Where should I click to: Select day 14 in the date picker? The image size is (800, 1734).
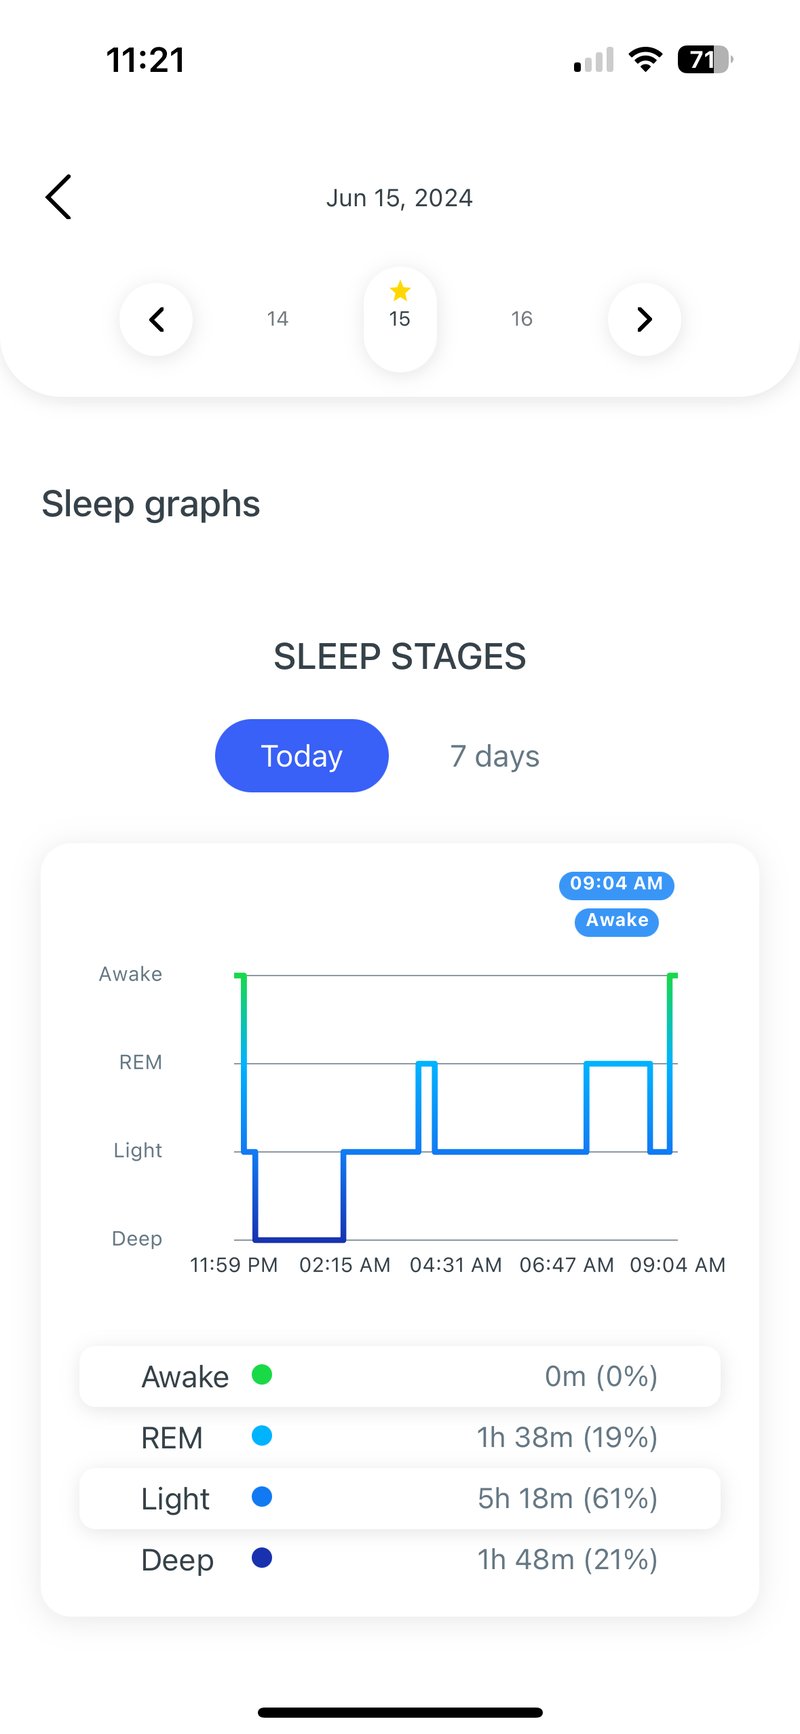[x=277, y=319]
